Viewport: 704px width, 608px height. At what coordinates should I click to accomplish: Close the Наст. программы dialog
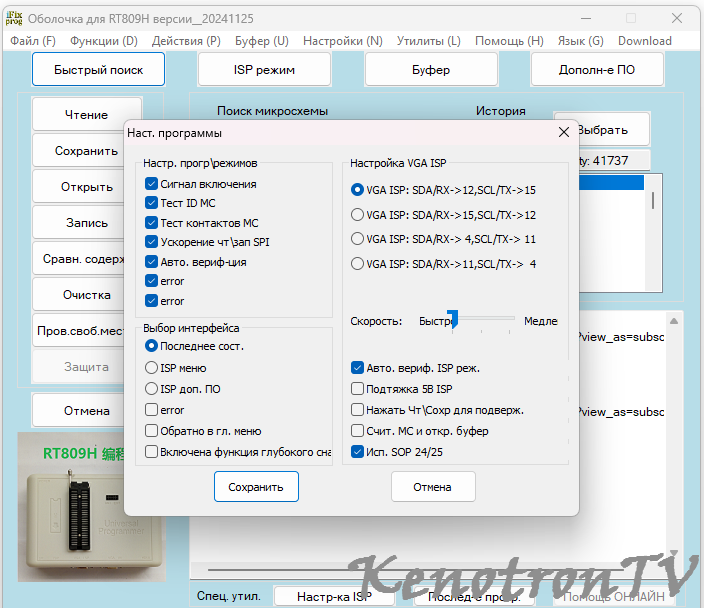click(x=563, y=133)
